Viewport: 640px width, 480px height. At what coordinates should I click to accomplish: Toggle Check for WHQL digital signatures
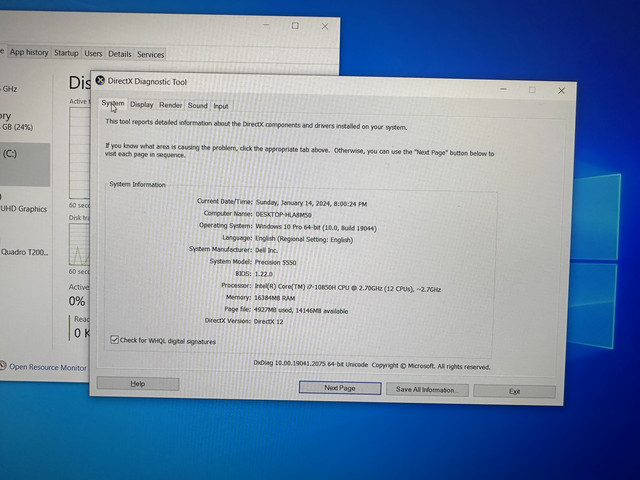click(114, 340)
